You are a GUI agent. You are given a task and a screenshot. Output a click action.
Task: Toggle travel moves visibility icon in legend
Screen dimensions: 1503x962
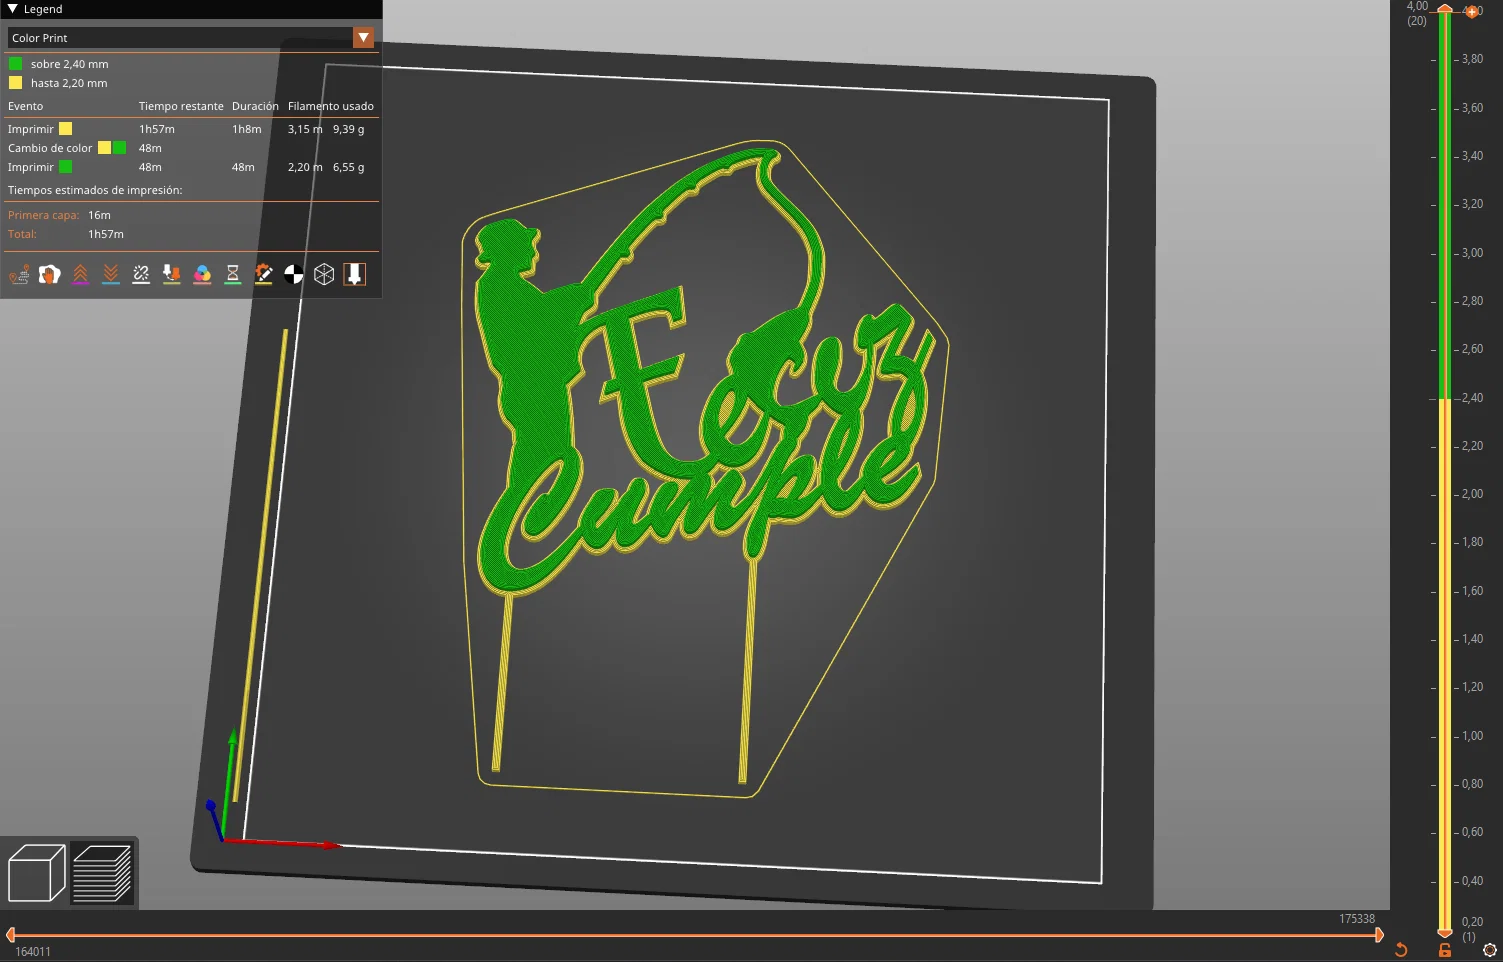[19, 274]
